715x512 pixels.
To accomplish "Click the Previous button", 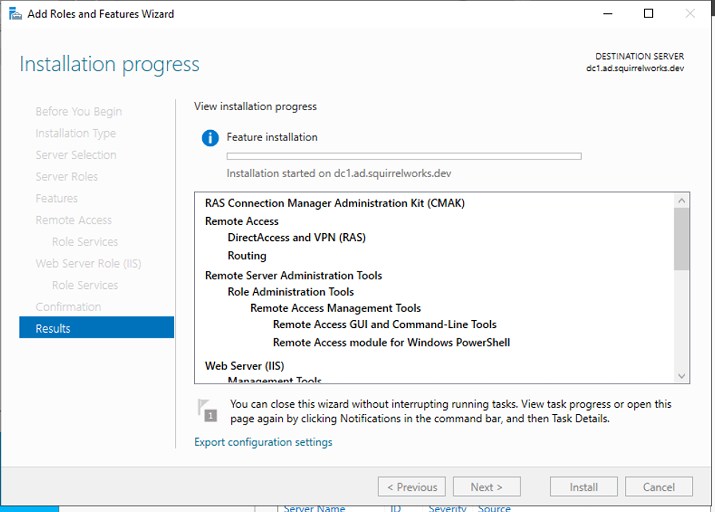I will point(411,487).
